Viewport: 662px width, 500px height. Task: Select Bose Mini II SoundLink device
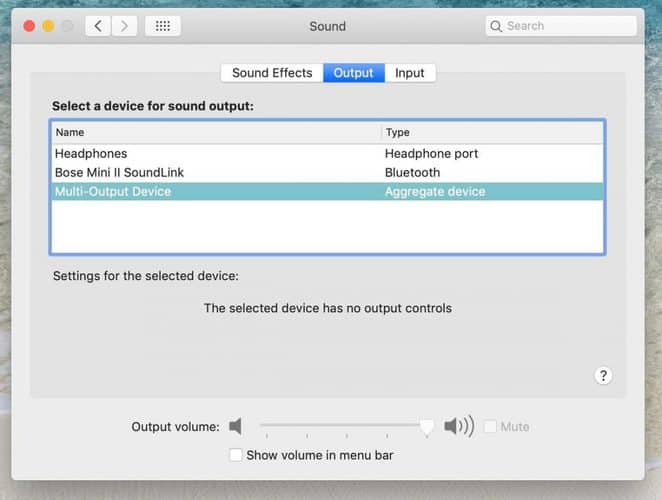(327, 173)
